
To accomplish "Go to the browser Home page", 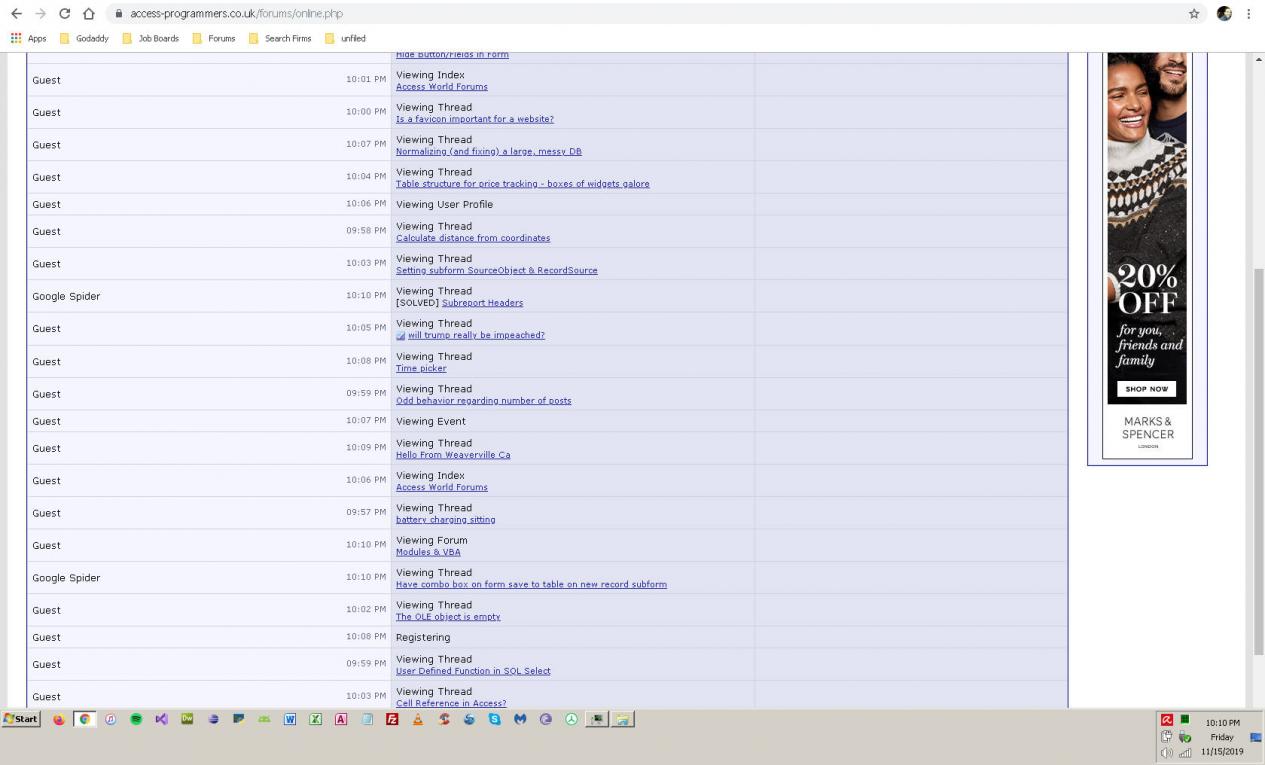I will pyautogui.click(x=89, y=13).
